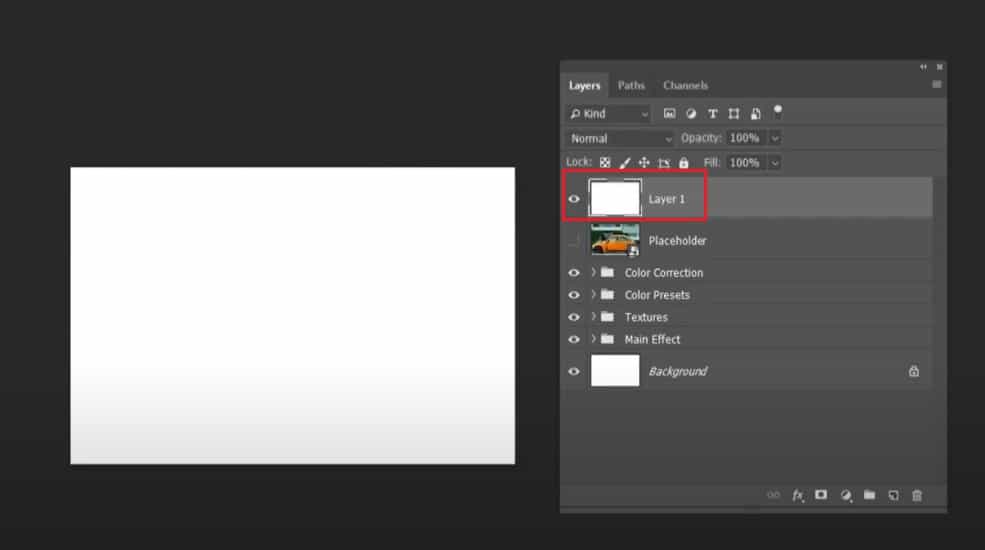Click the link layers icon
Screen dimensions: 985x550
(x=773, y=495)
